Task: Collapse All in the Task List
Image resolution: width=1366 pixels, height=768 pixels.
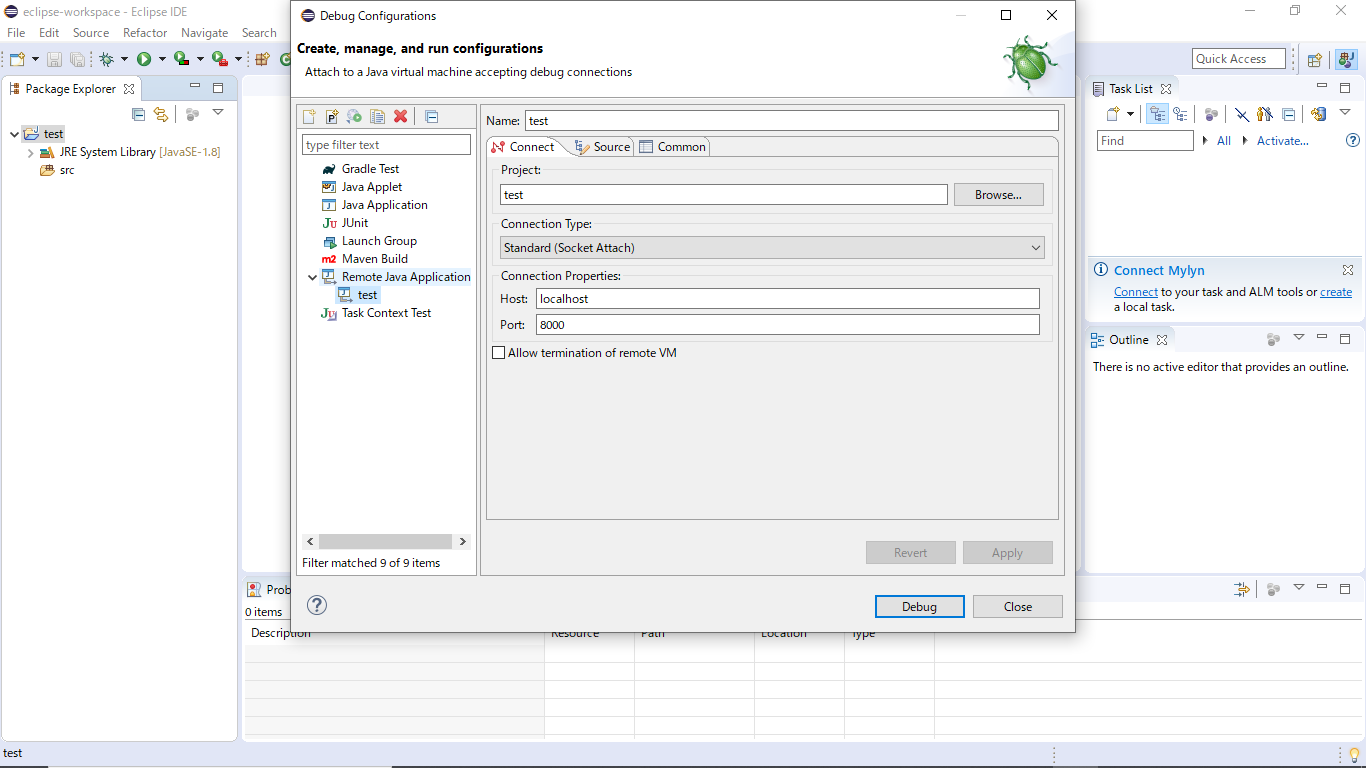Action: point(1288,114)
